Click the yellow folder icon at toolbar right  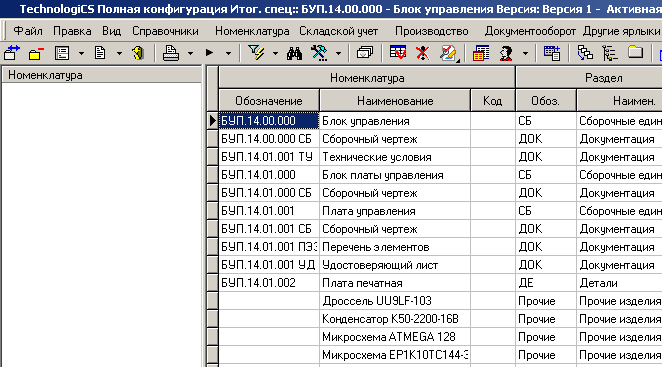tap(635, 53)
